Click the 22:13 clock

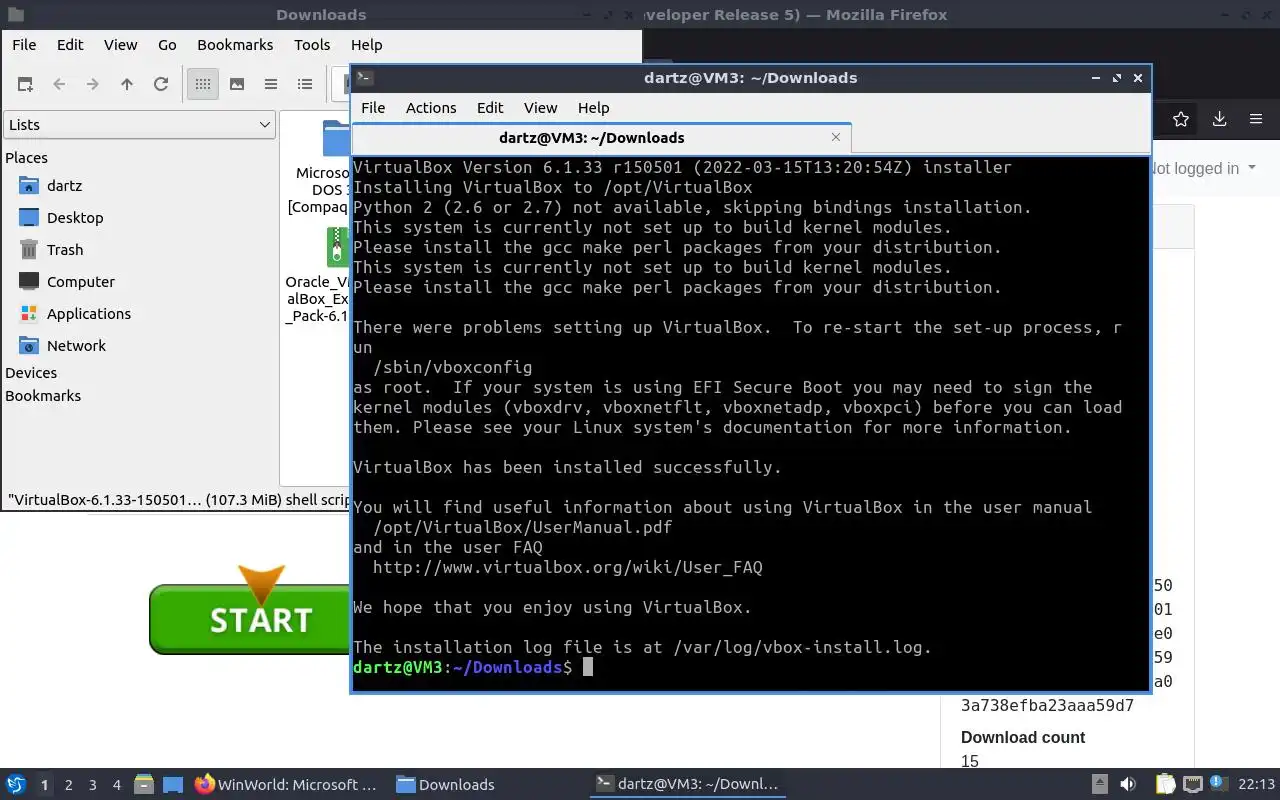click(x=1256, y=785)
